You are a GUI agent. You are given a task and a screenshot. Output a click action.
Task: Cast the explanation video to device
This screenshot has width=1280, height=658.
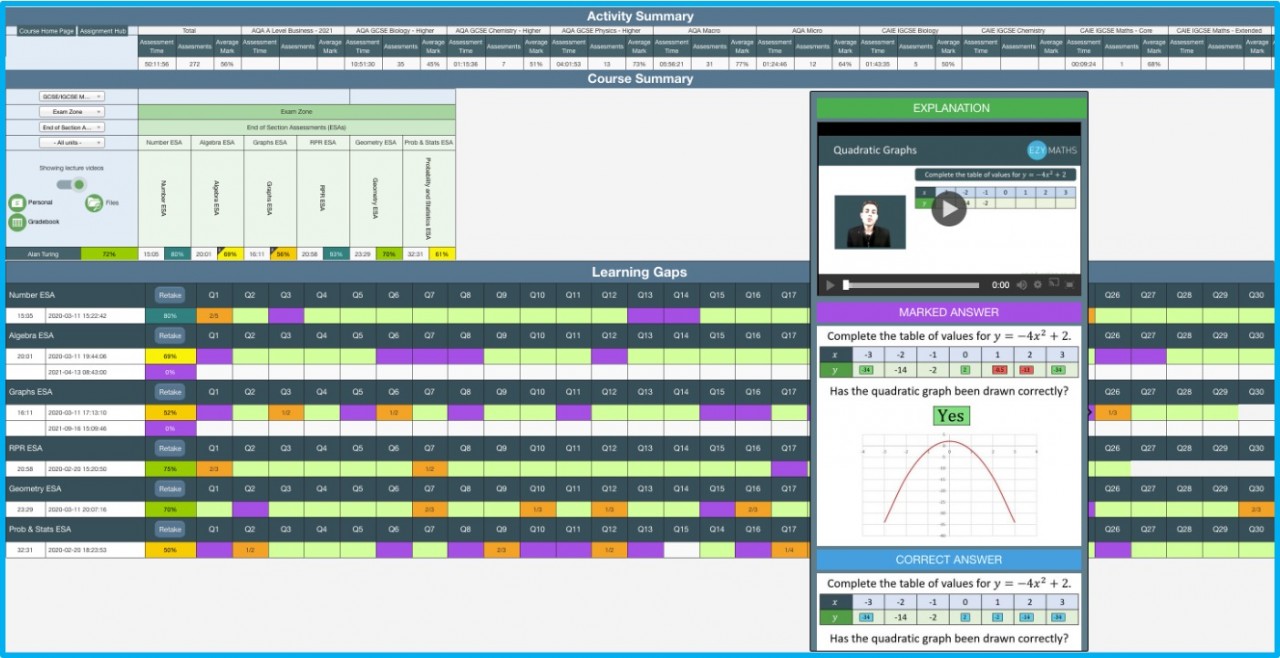(1053, 285)
